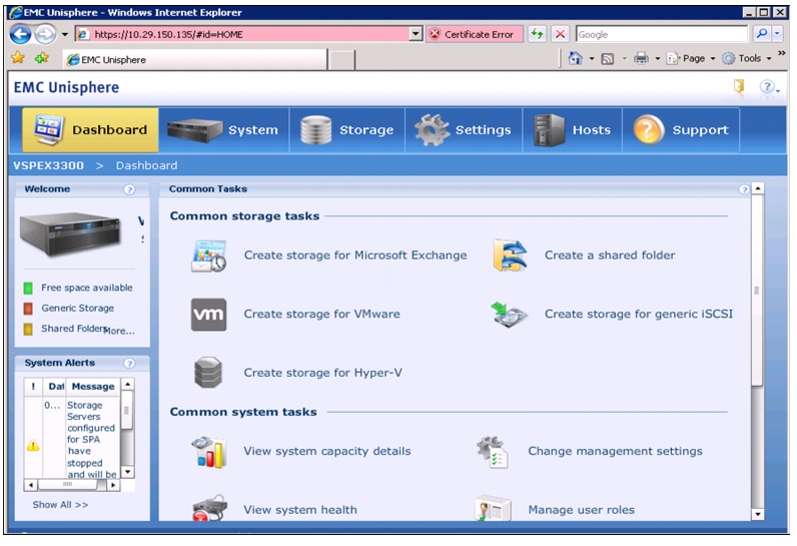797x546 pixels.
Task: Click Manage user roles link
Action: 581,510
